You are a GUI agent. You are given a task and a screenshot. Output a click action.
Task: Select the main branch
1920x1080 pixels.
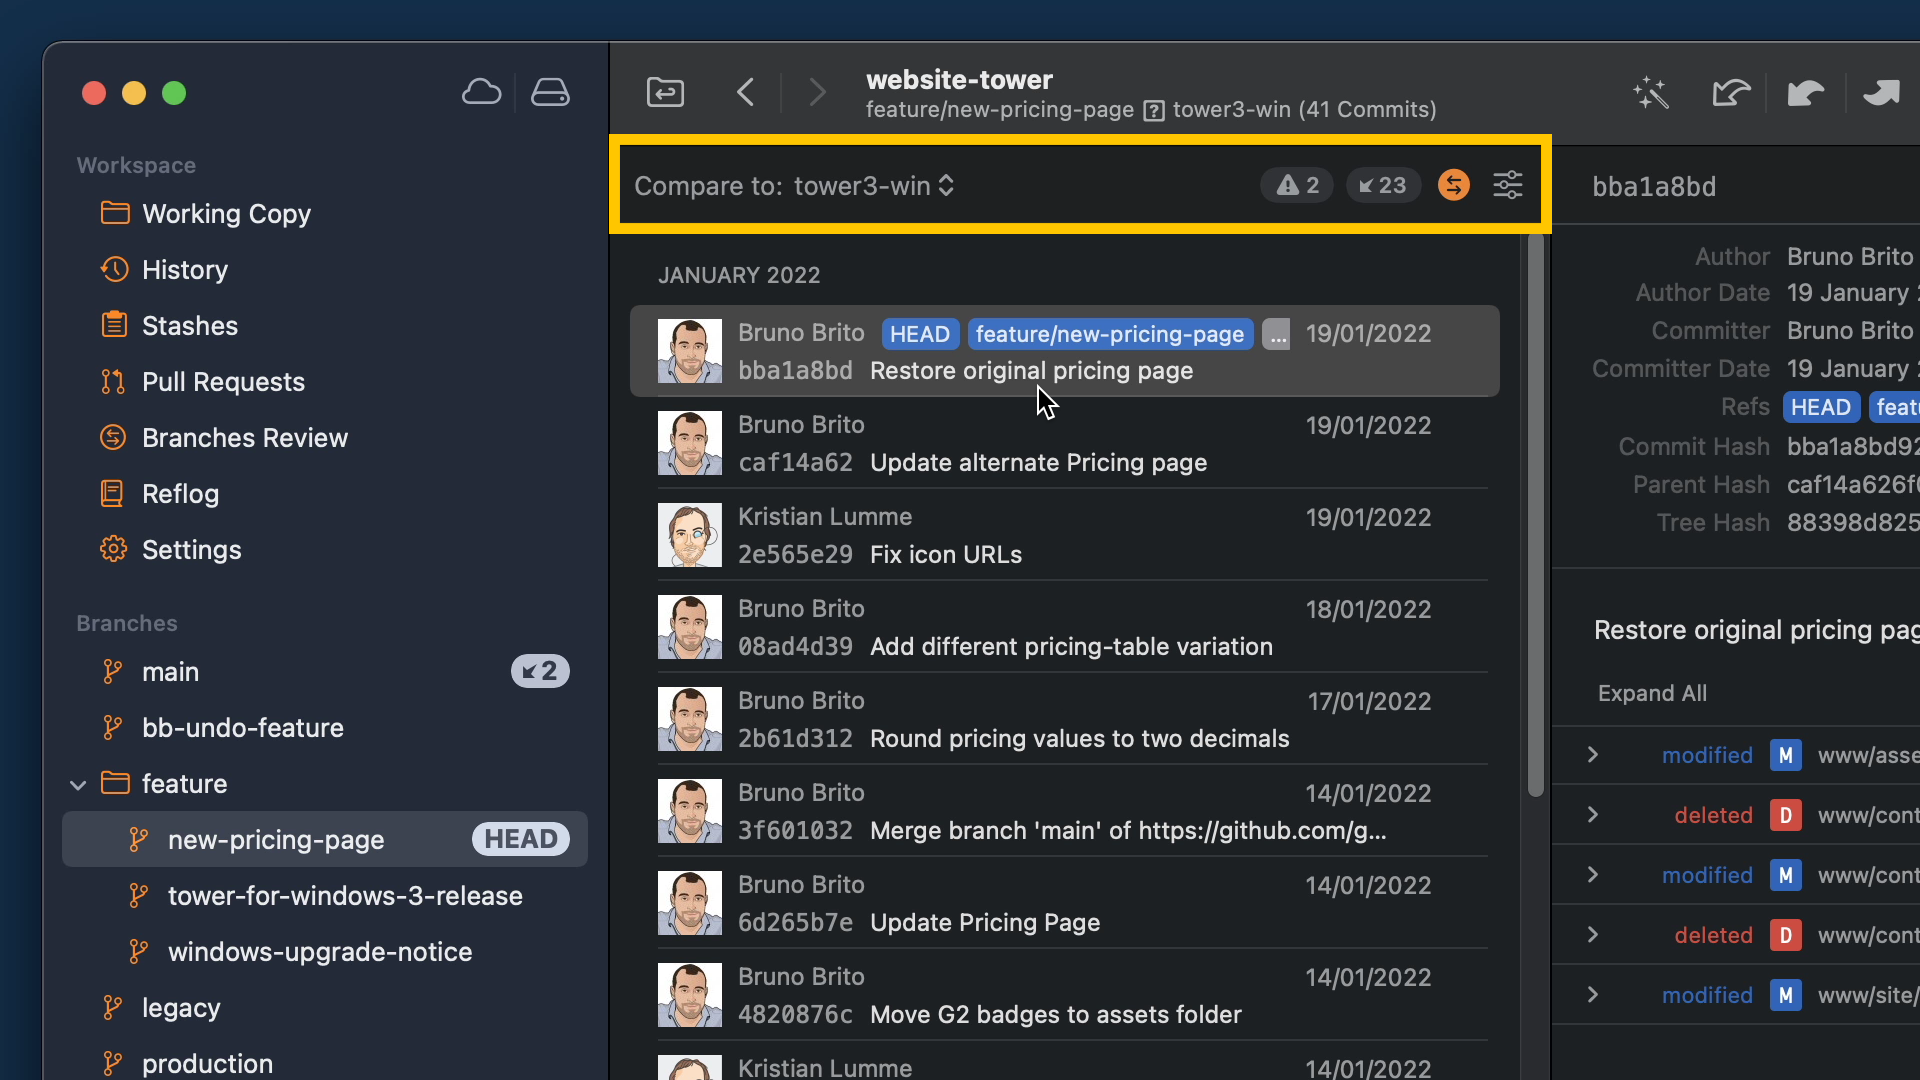[x=170, y=672]
